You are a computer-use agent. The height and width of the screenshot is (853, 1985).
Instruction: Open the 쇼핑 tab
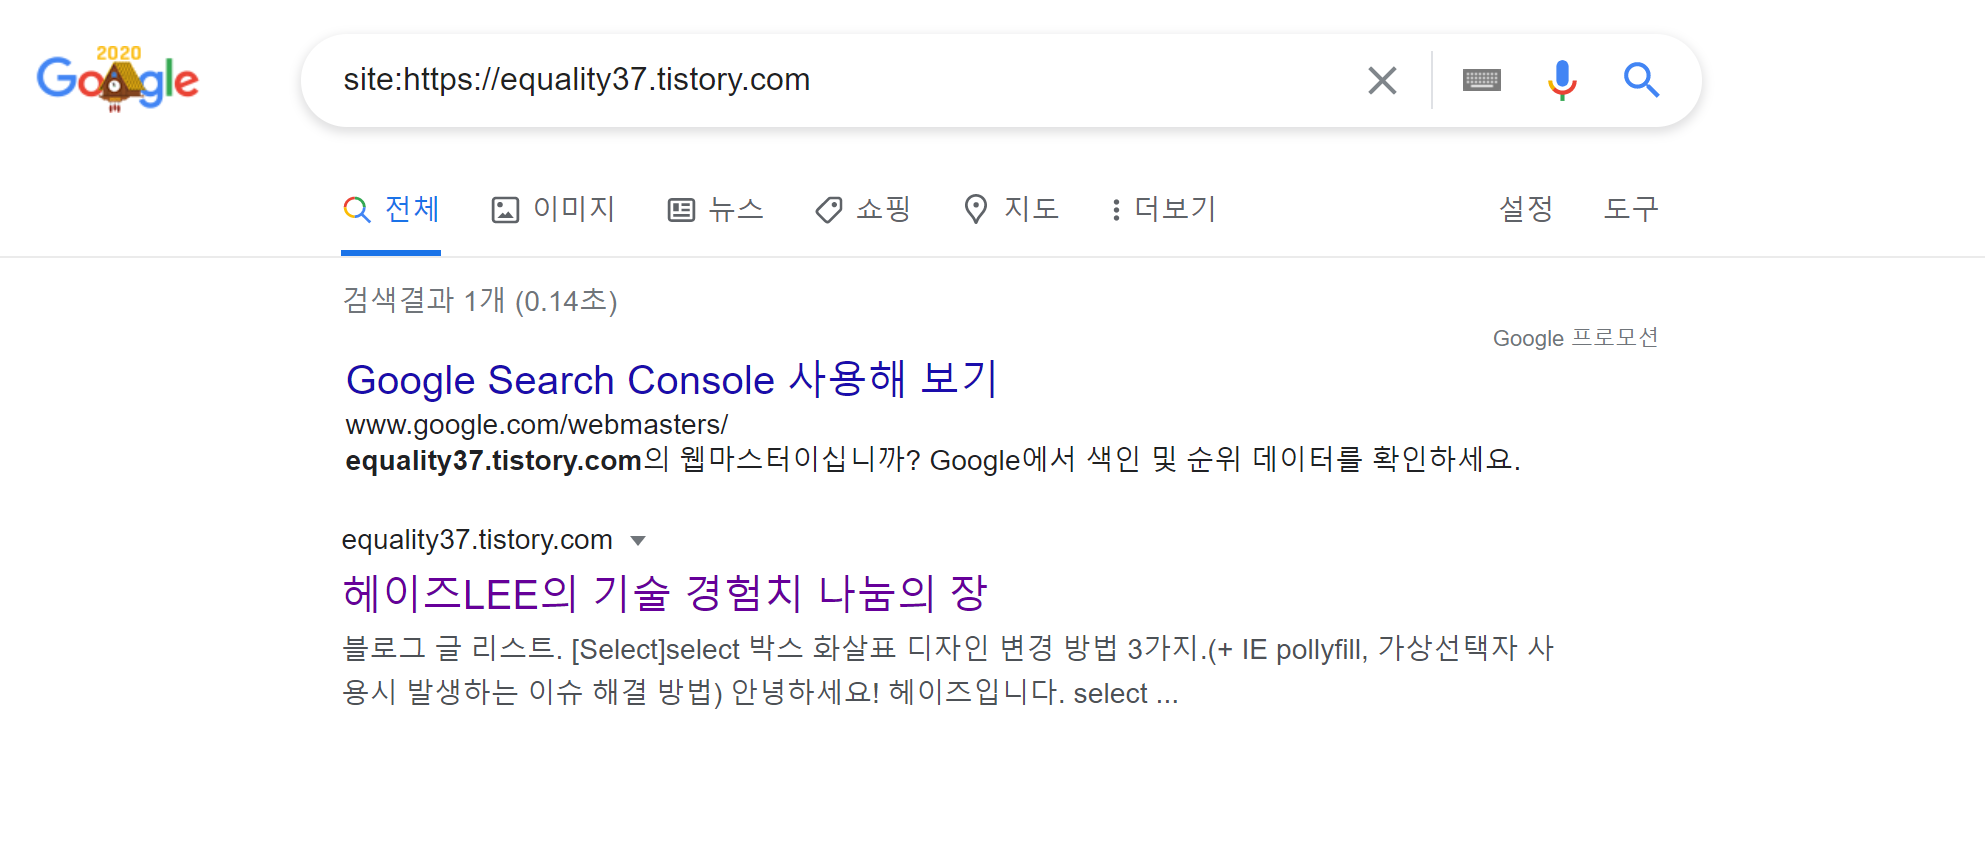click(x=863, y=209)
